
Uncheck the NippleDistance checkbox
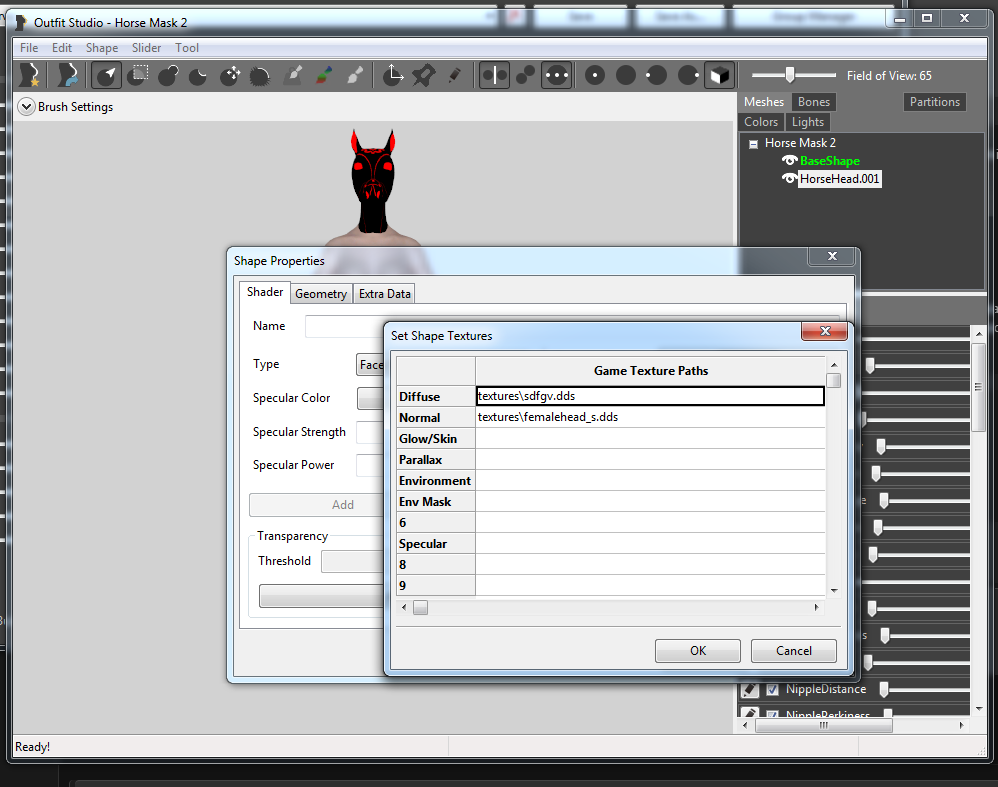(772, 689)
